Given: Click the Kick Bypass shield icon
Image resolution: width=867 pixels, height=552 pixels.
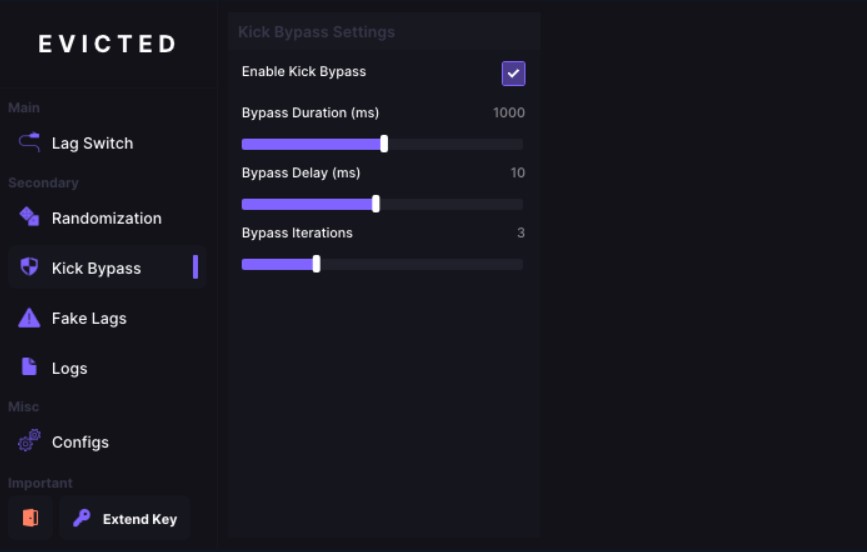Looking at the screenshot, I should click(x=29, y=267).
